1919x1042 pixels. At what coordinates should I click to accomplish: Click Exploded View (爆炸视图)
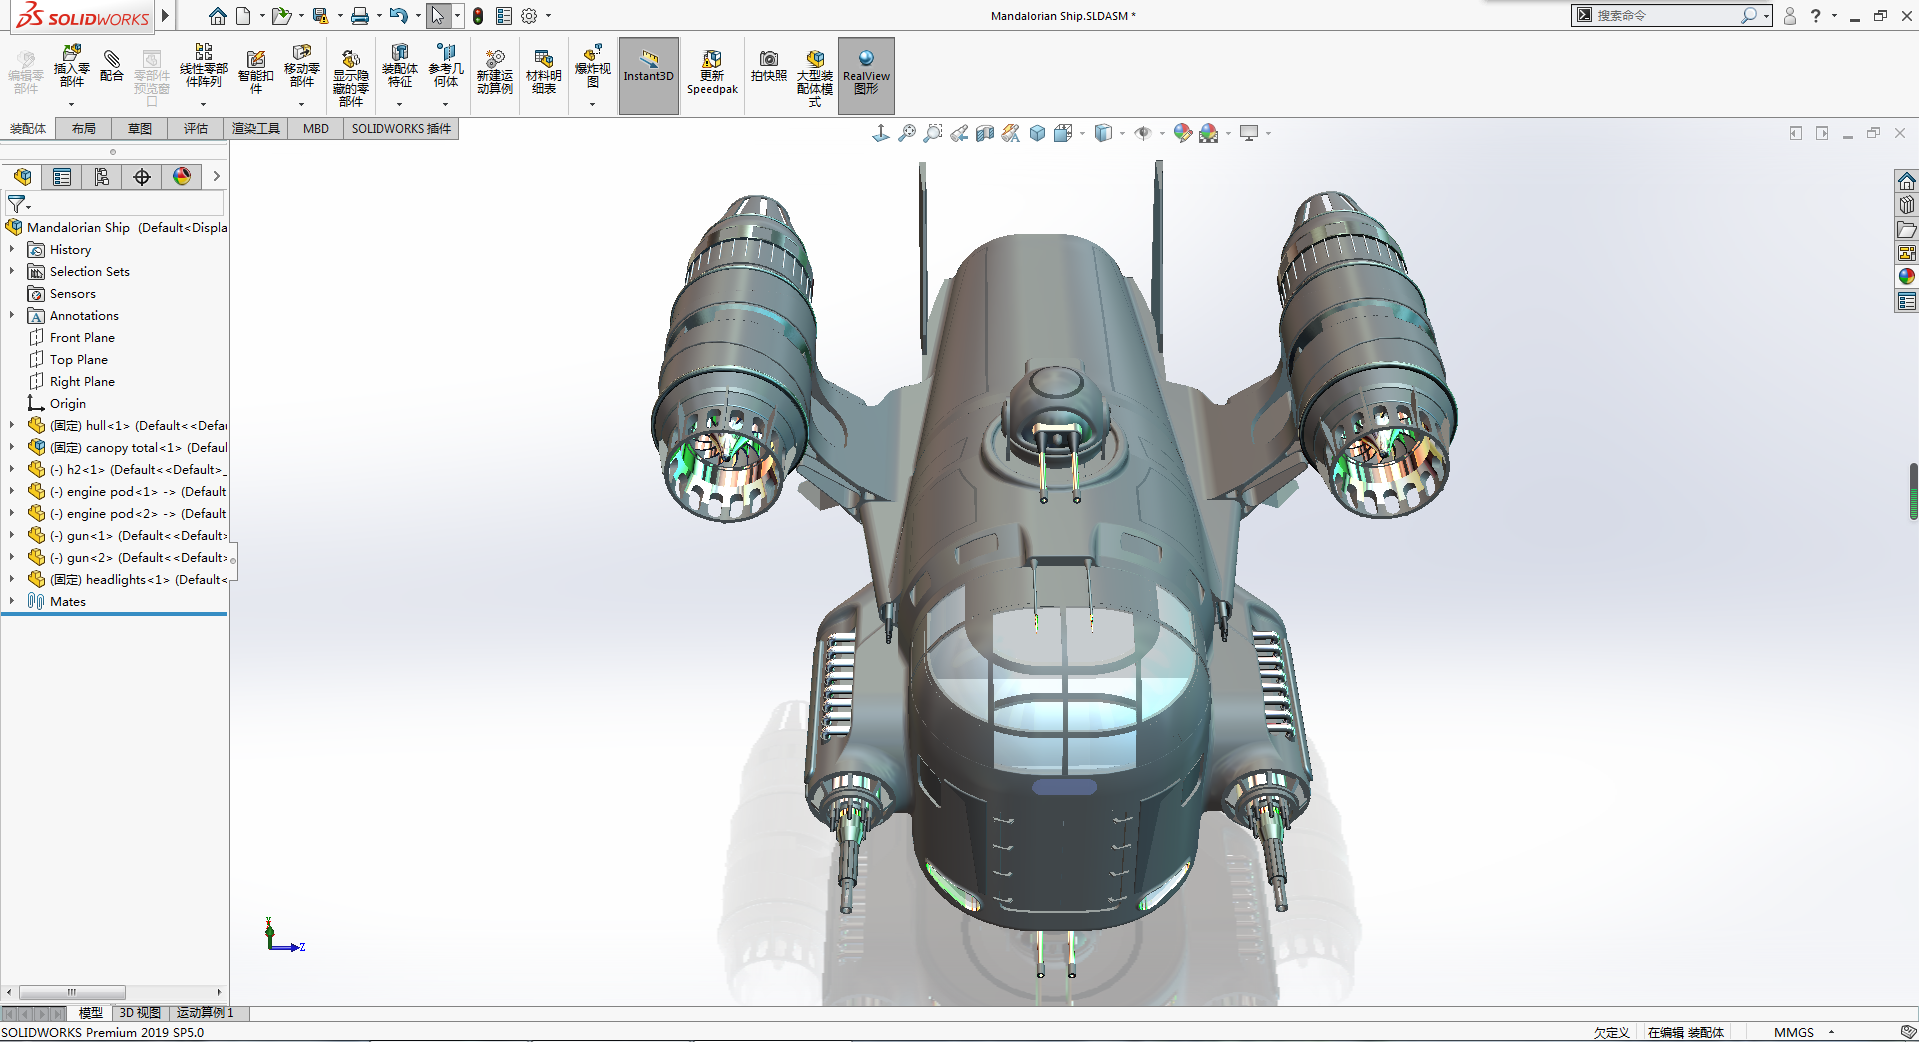click(592, 66)
